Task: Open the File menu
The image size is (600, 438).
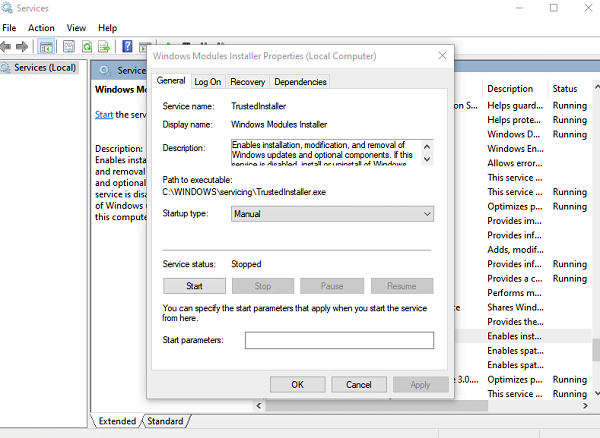Action: [9, 28]
